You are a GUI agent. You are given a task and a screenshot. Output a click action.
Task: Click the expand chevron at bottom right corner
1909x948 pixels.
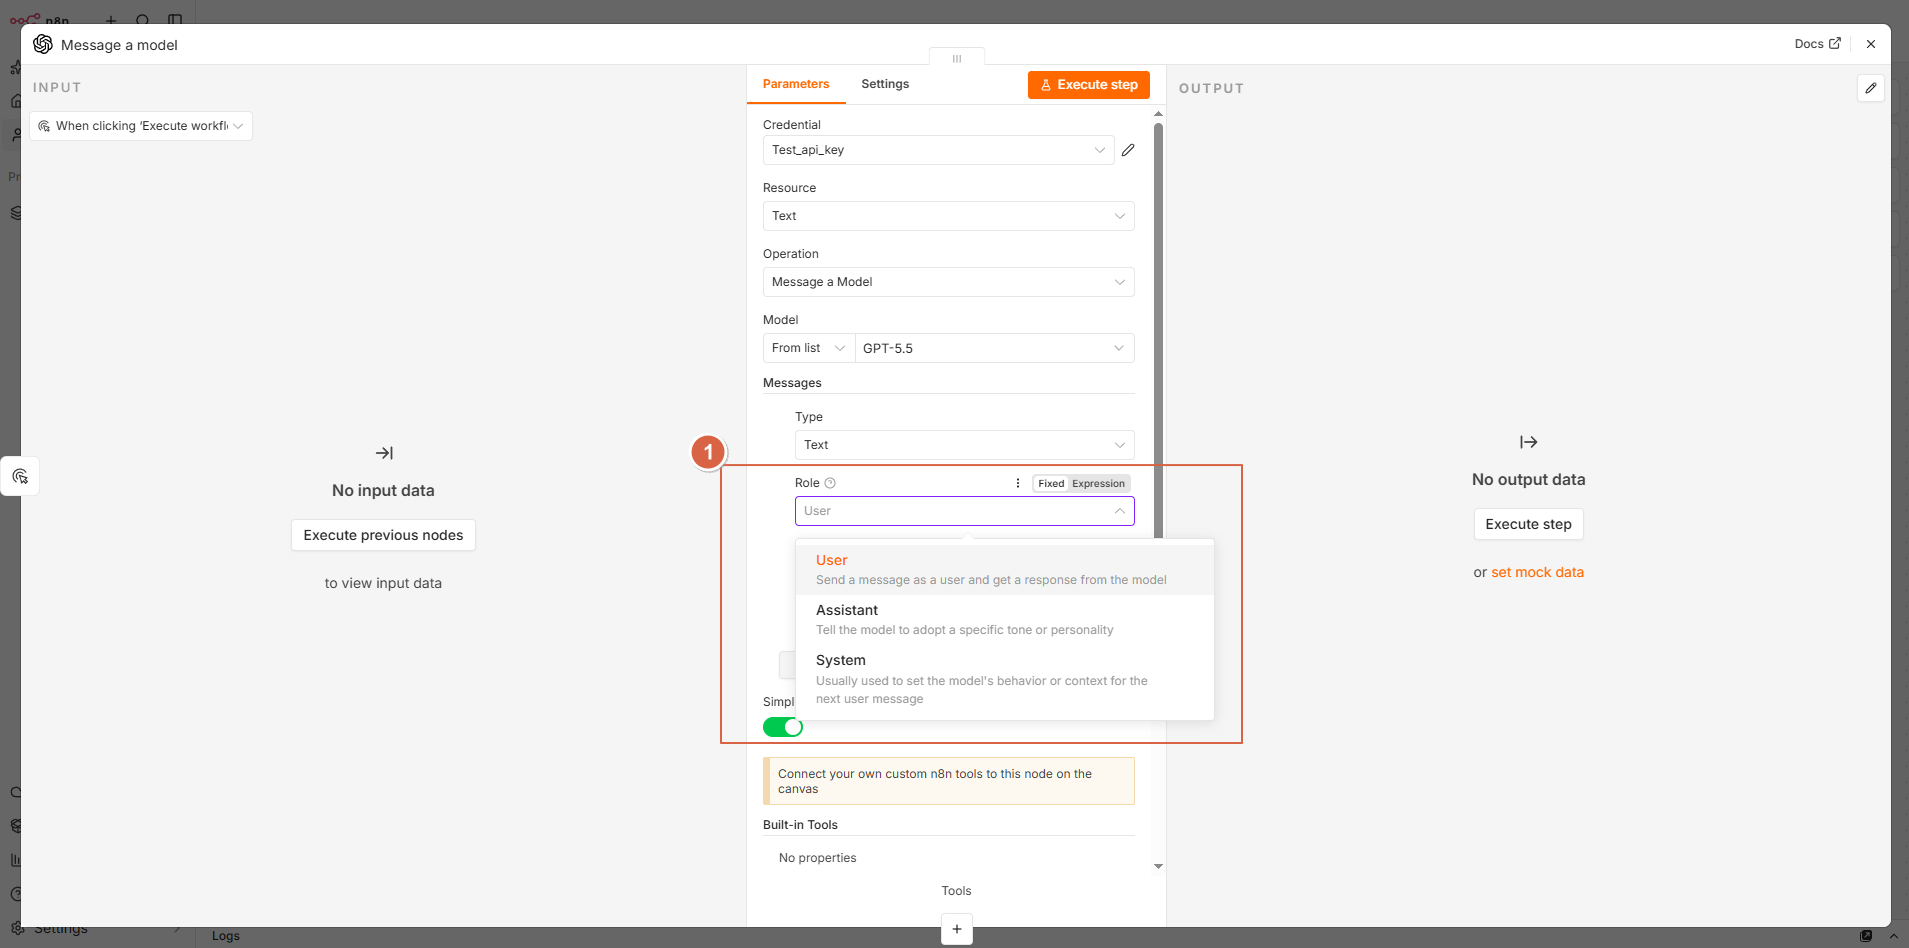(x=1893, y=936)
